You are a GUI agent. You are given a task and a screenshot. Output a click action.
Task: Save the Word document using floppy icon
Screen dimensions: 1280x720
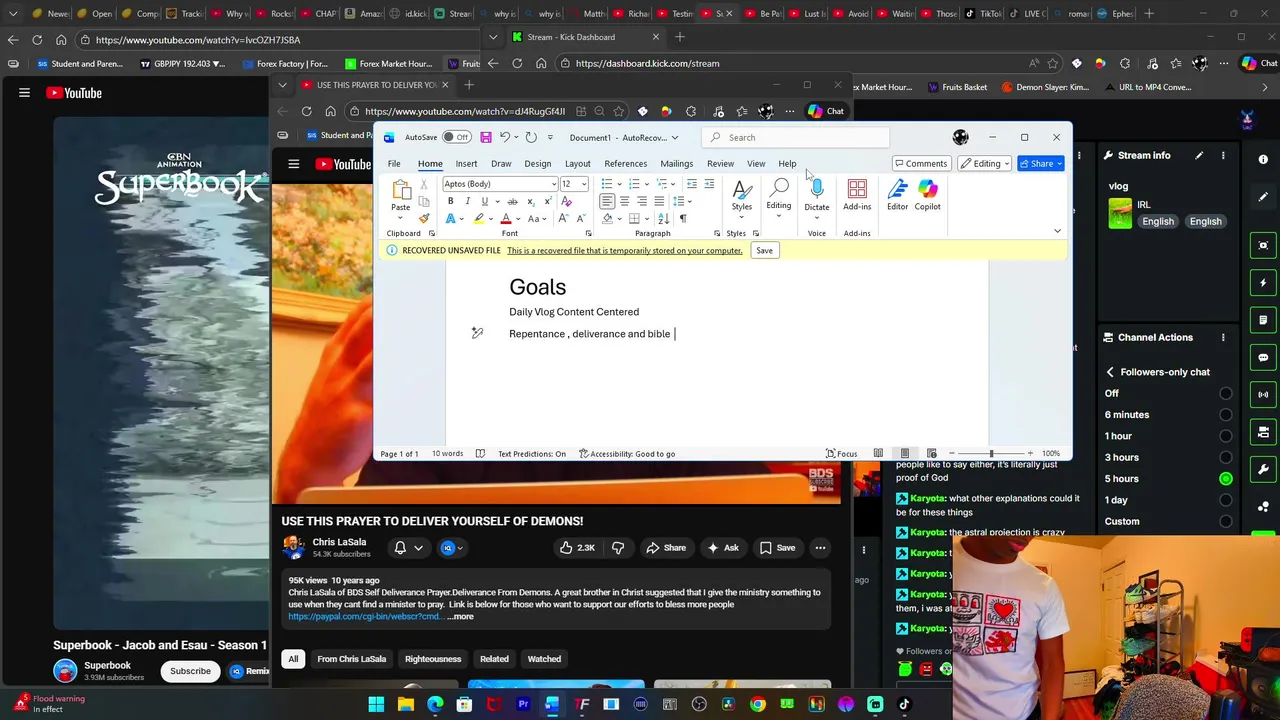click(x=486, y=137)
